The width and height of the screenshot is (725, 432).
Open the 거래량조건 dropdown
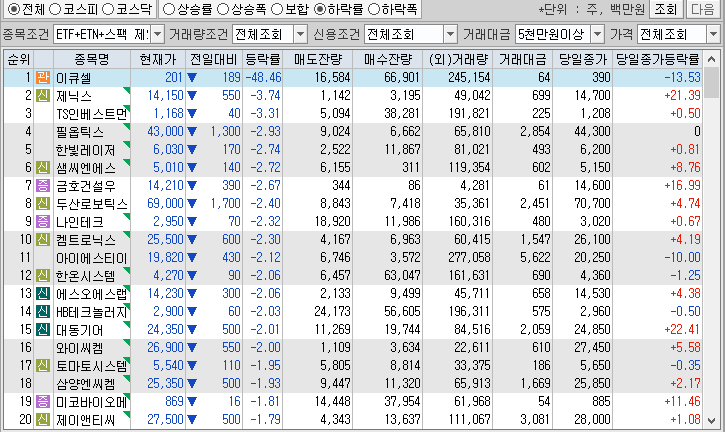301,34
